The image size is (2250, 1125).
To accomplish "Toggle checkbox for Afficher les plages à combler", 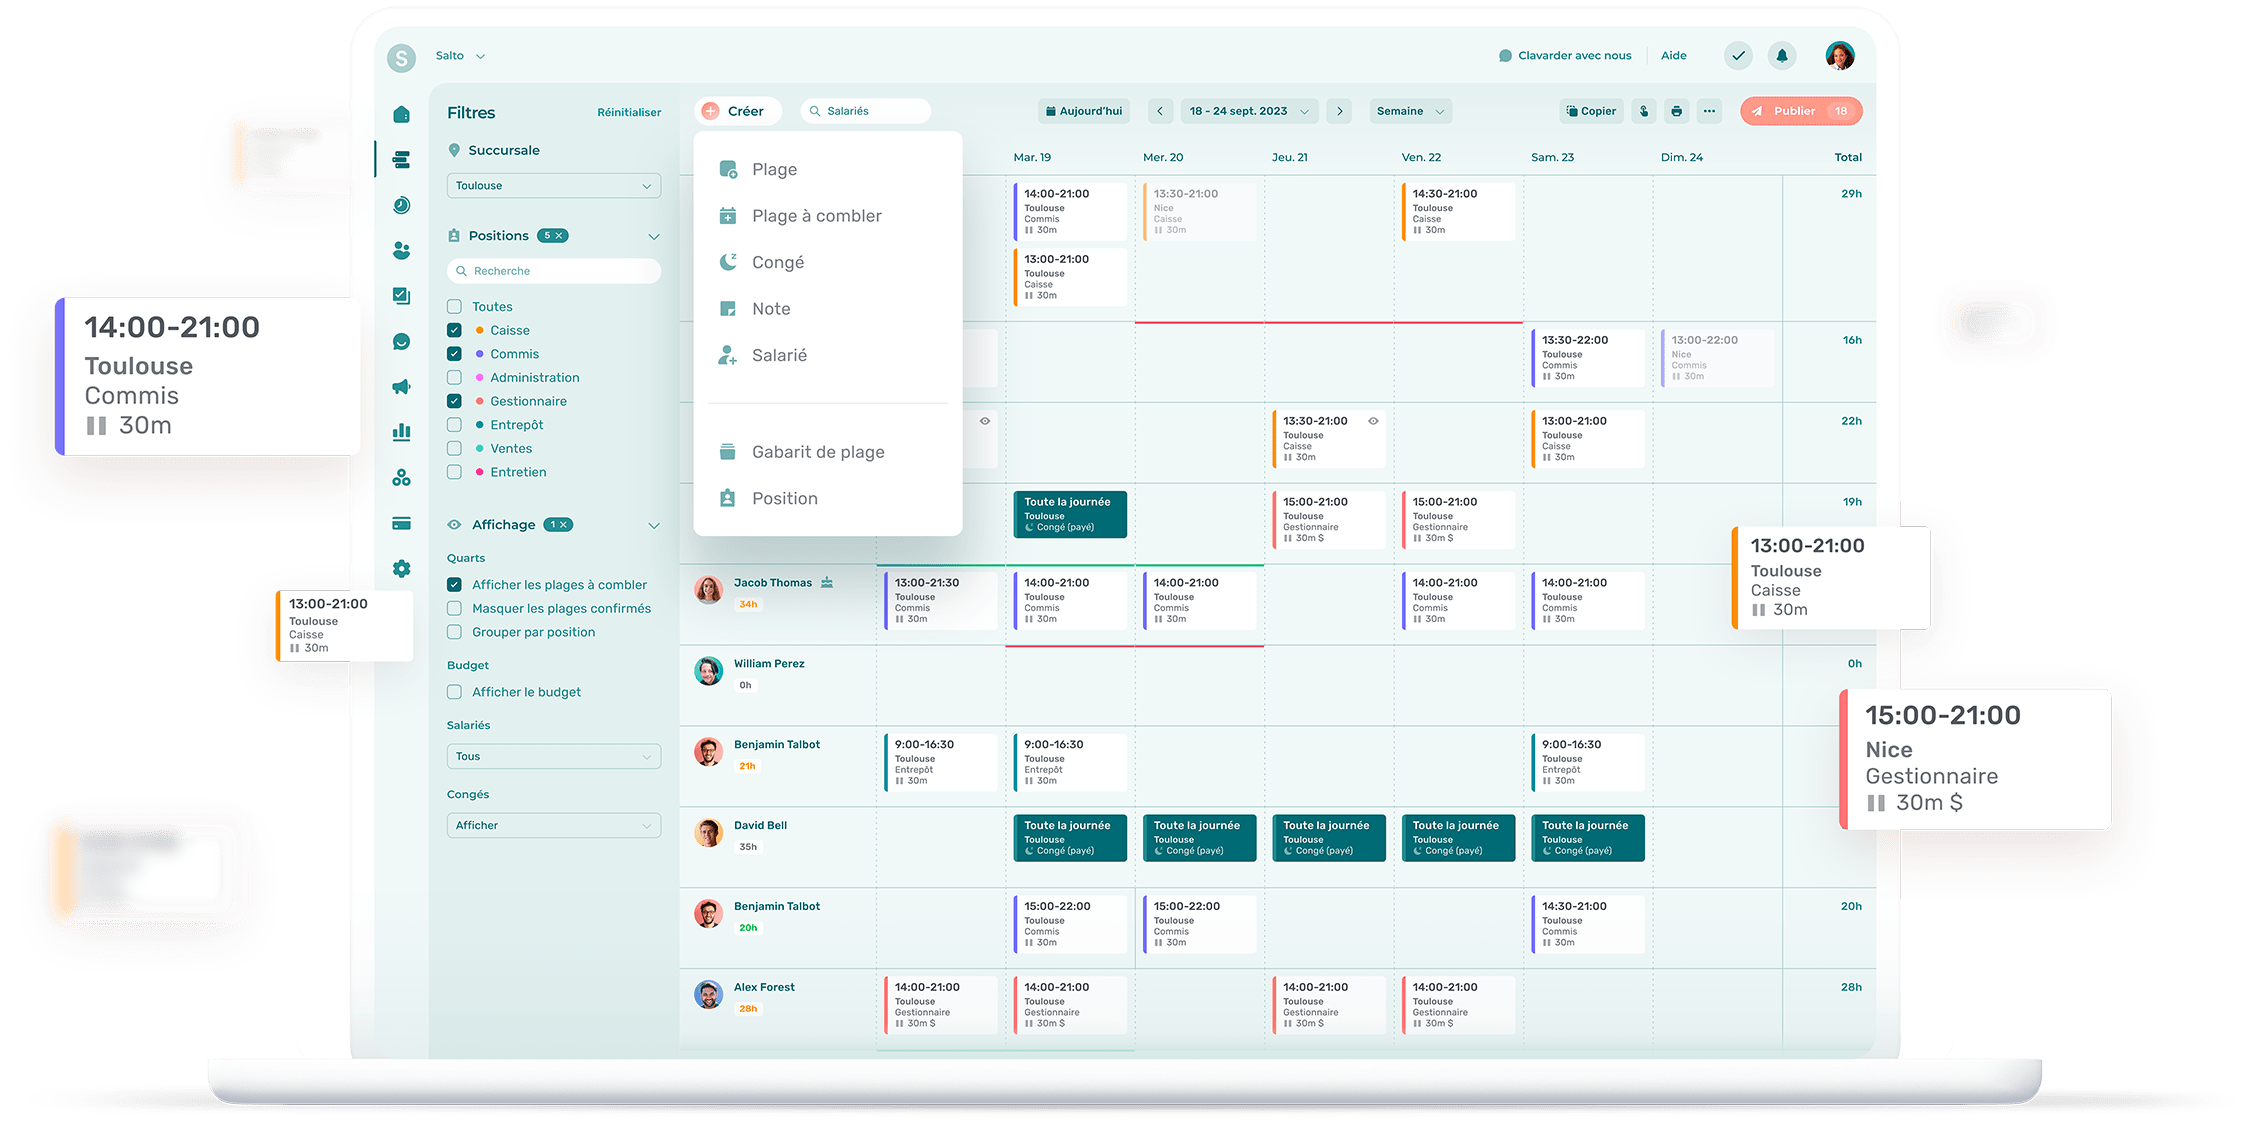I will tap(453, 584).
